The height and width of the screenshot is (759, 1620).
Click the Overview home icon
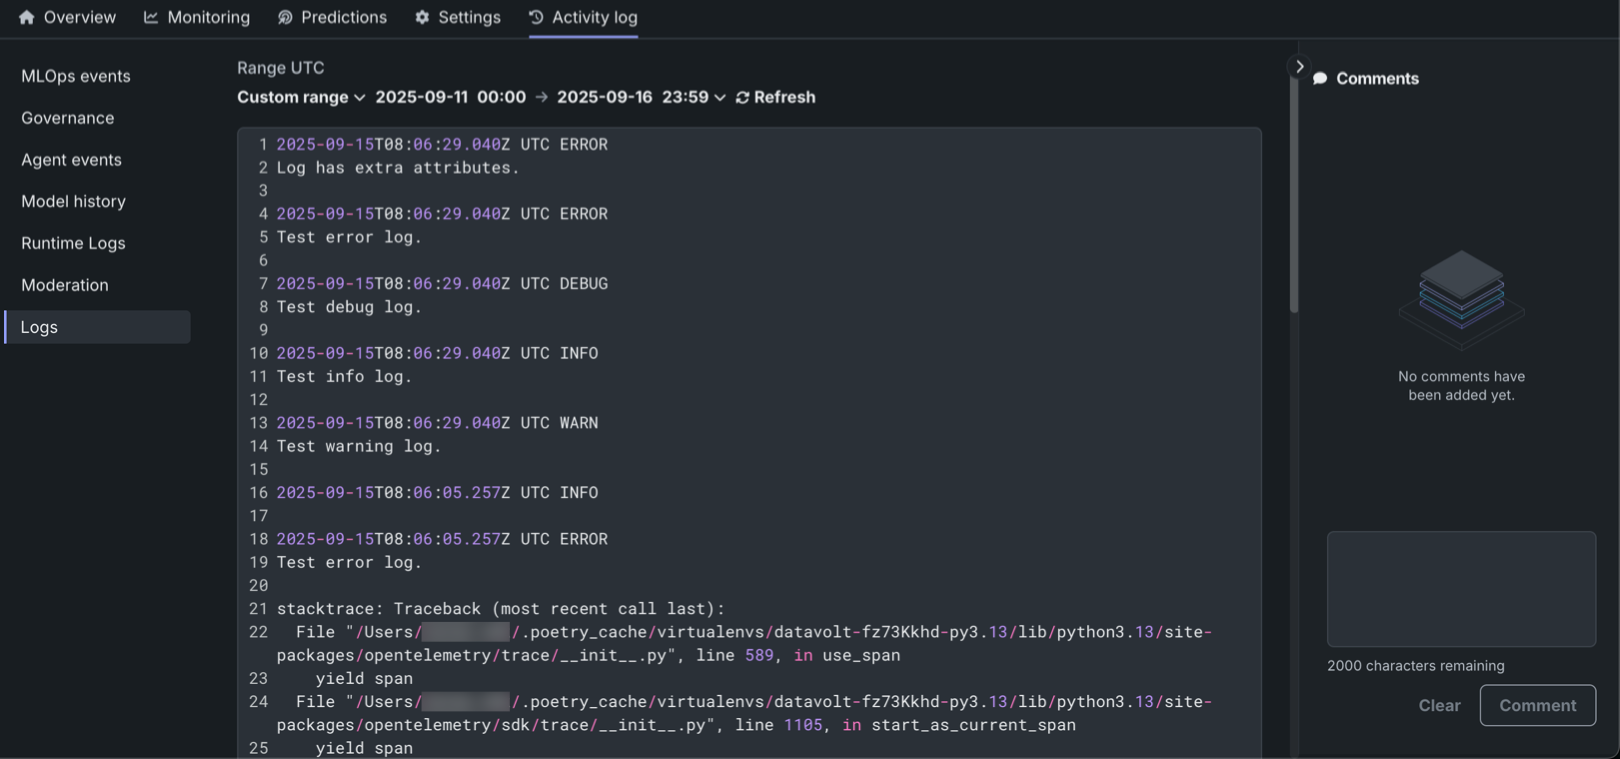click(x=26, y=17)
